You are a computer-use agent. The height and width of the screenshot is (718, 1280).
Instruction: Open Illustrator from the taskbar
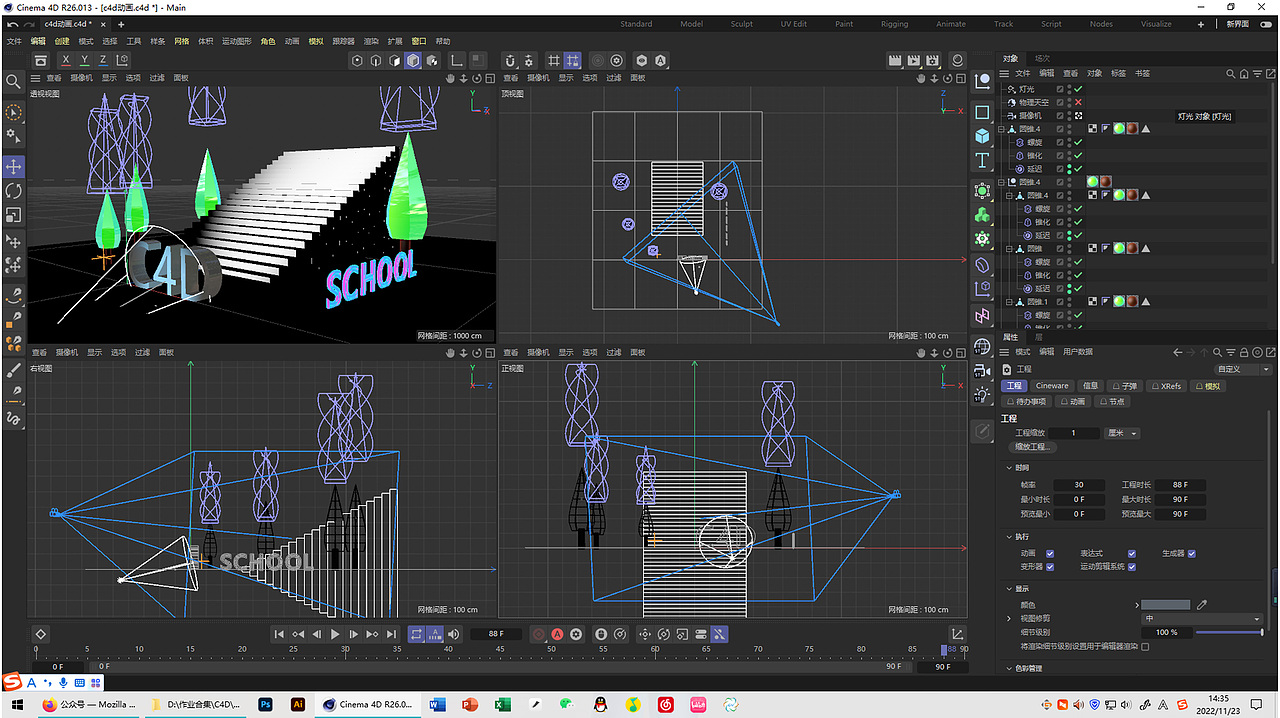297,704
